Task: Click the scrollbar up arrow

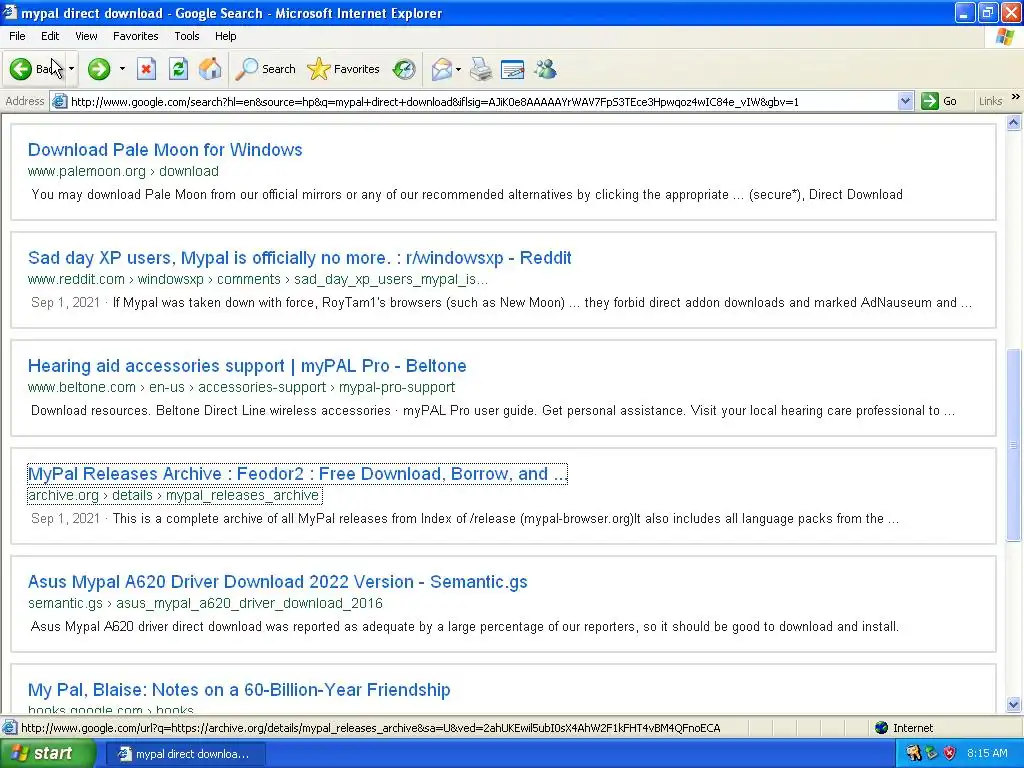Action: tap(1014, 123)
